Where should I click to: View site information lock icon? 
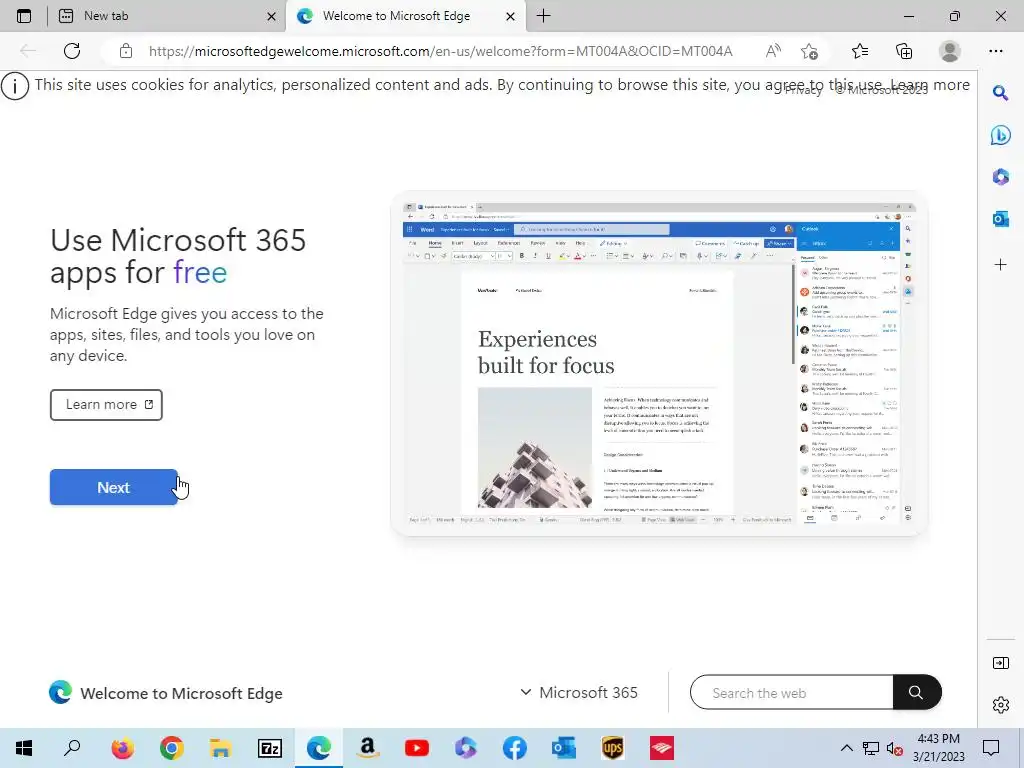coord(125,51)
